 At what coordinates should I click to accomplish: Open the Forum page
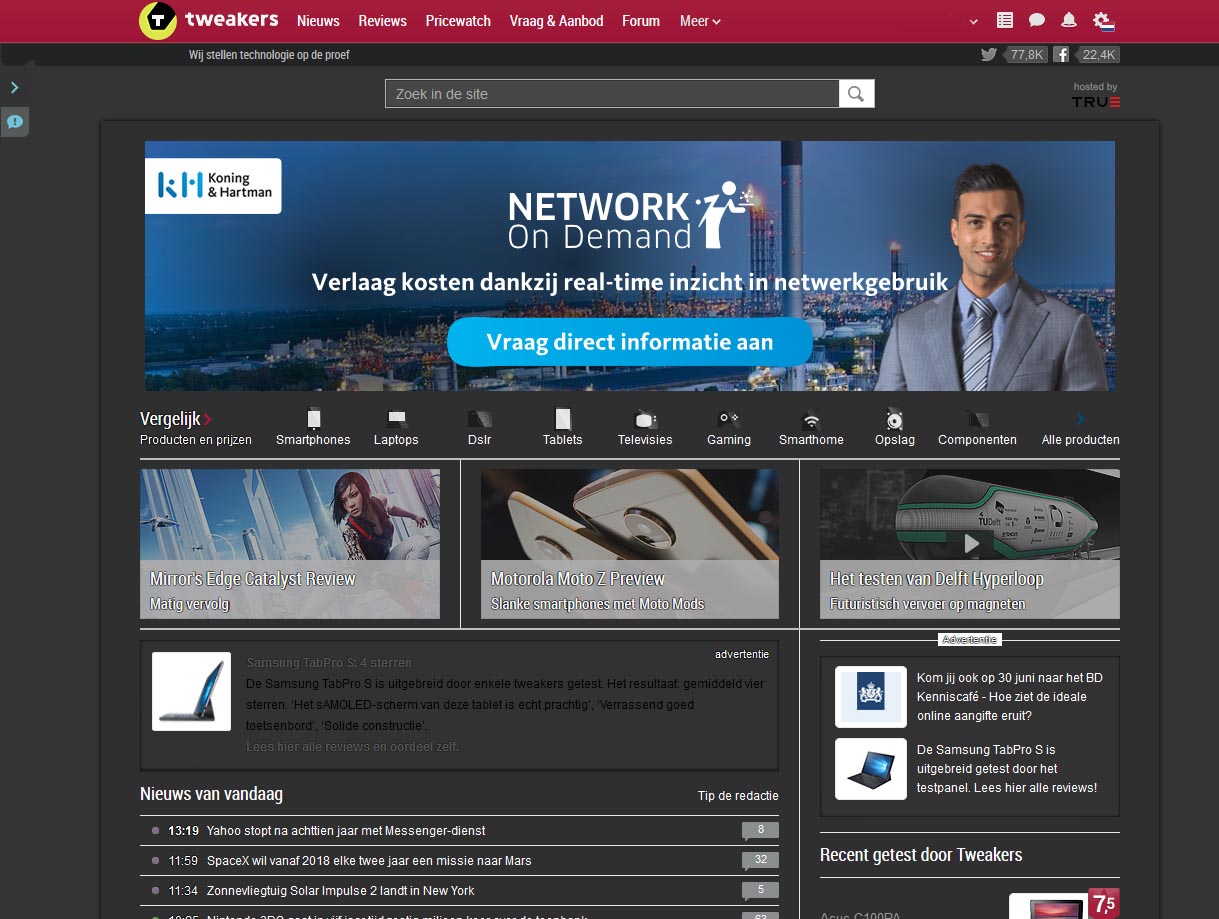click(641, 20)
